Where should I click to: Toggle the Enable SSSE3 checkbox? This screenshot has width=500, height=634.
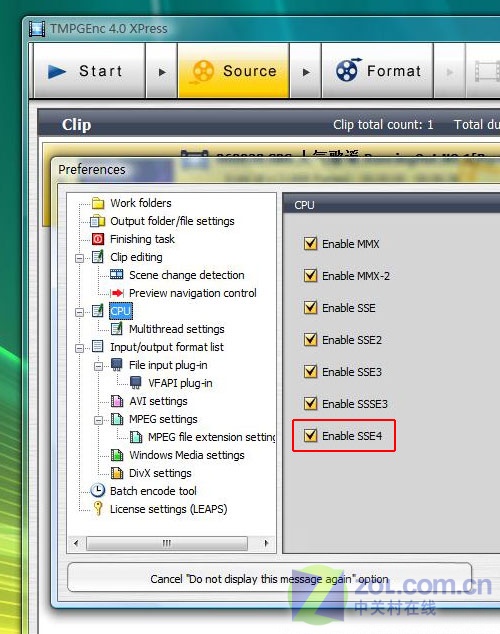click(310, 403)
